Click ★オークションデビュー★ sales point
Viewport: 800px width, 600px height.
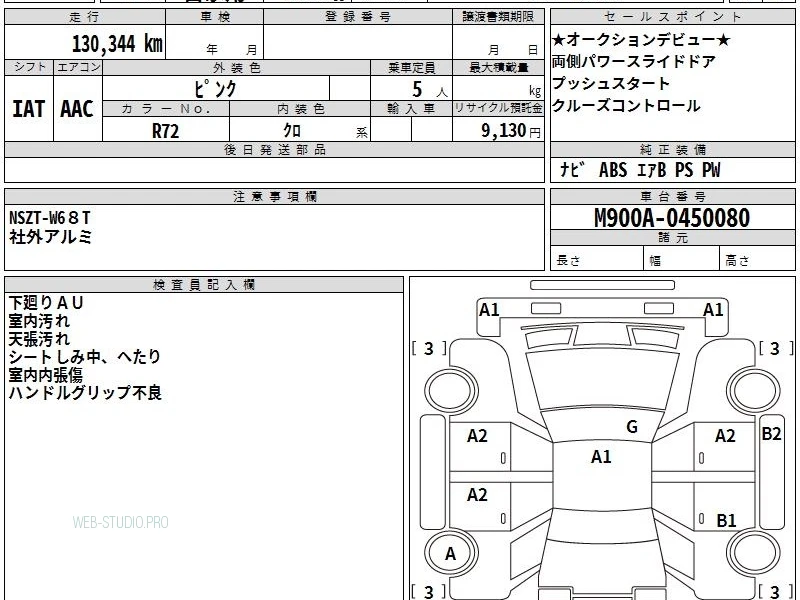pyautogui.click(x=641, y=40)
